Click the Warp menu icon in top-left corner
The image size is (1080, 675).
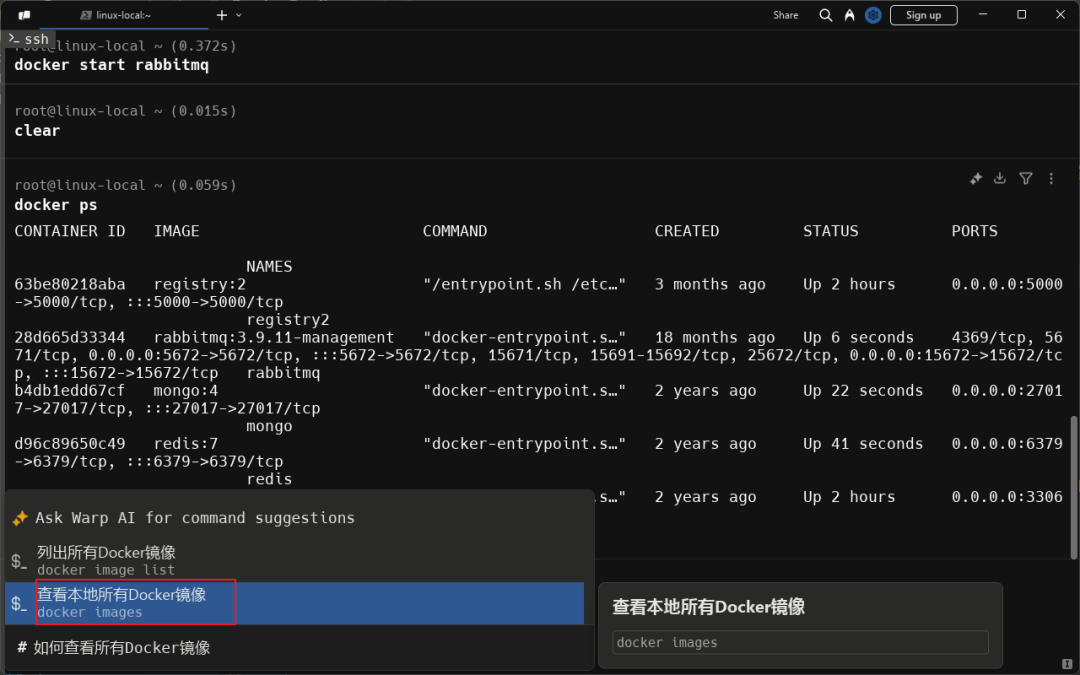24,15
